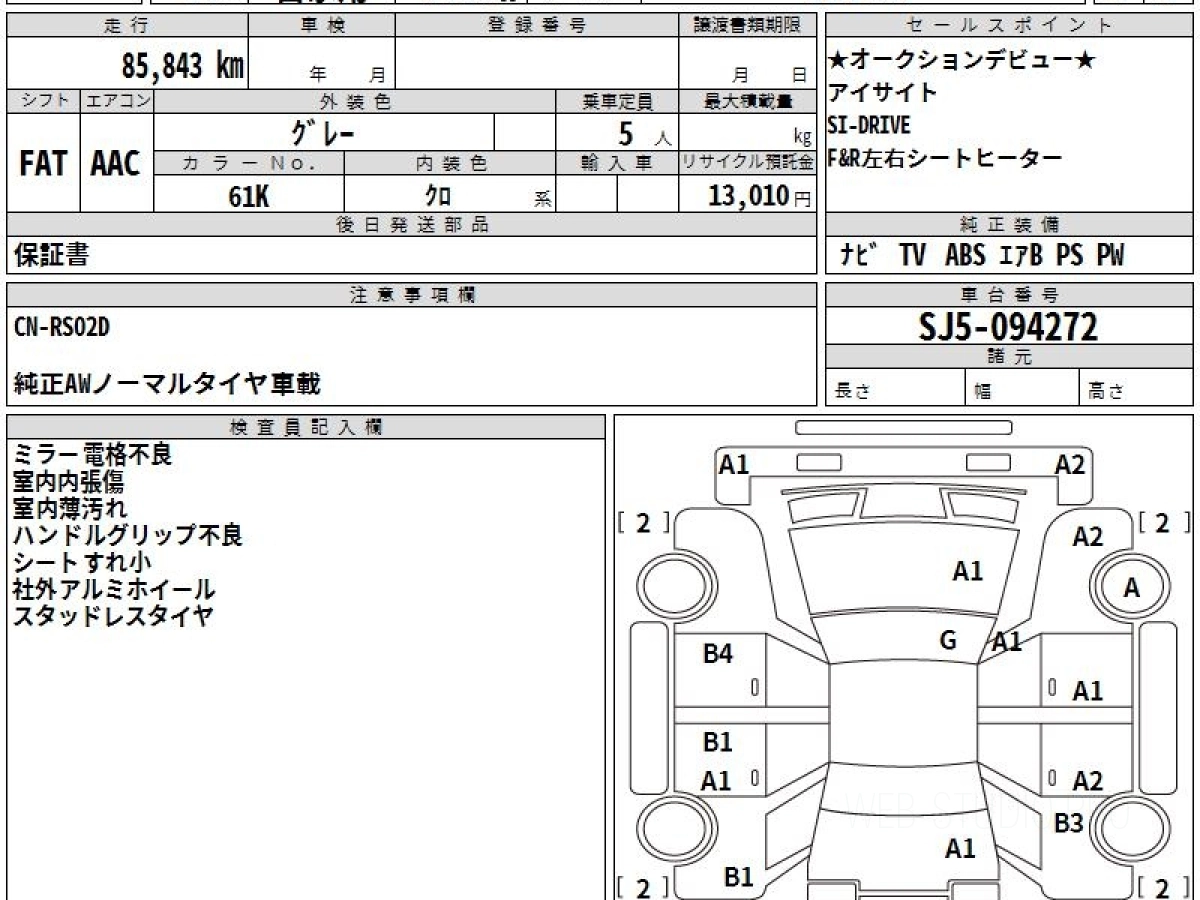This screenshot has height=900, width=1200.
Task: Select chassis number SJ5-094272
Action: click(x=1008, y=327)
